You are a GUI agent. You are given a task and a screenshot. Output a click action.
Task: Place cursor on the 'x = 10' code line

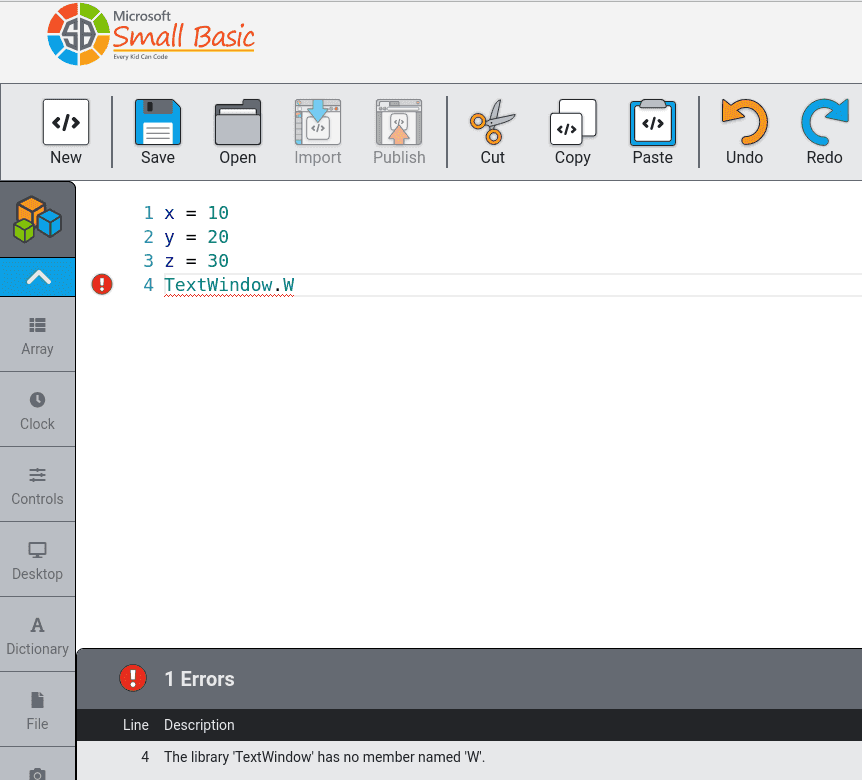point(196,213)
